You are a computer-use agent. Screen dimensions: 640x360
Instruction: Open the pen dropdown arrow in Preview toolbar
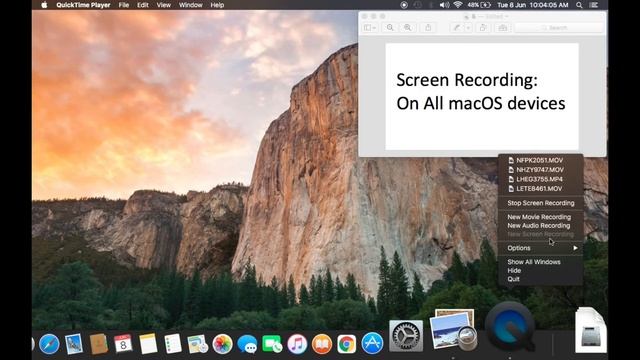pos(468,27)
